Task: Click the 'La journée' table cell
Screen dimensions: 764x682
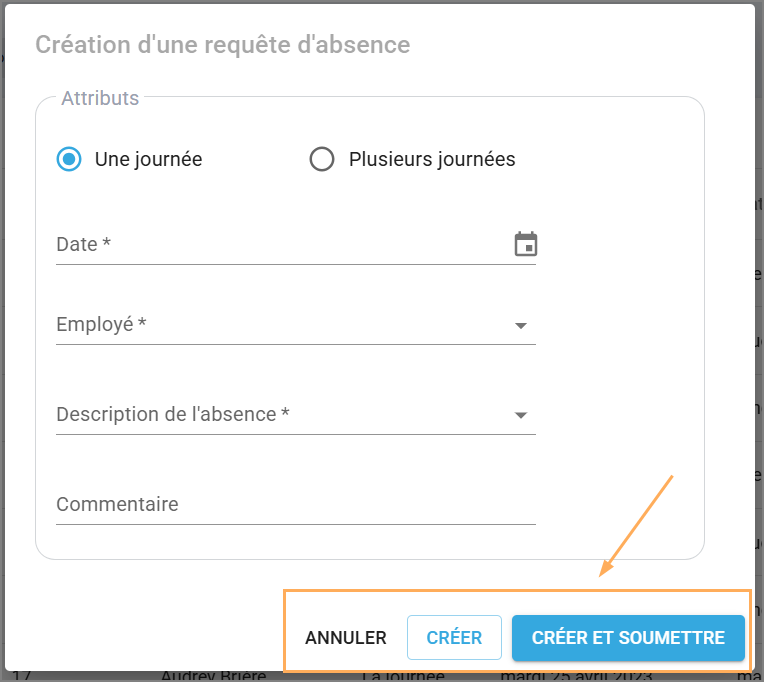Action: 403,676
